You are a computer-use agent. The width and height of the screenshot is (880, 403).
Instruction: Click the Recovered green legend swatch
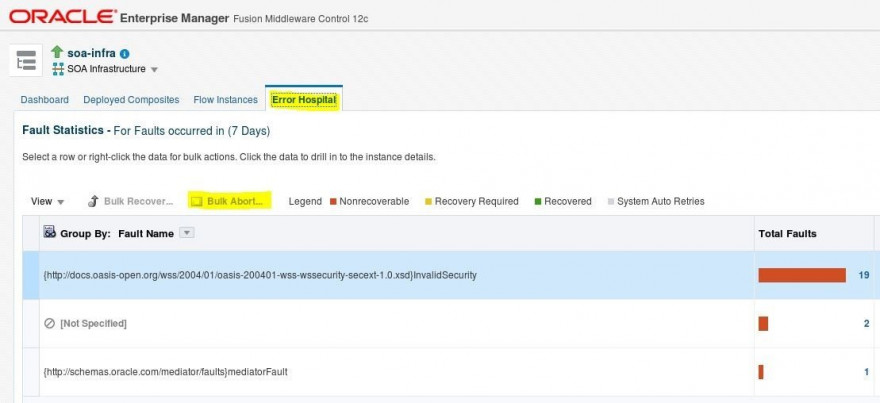[538, 202]
